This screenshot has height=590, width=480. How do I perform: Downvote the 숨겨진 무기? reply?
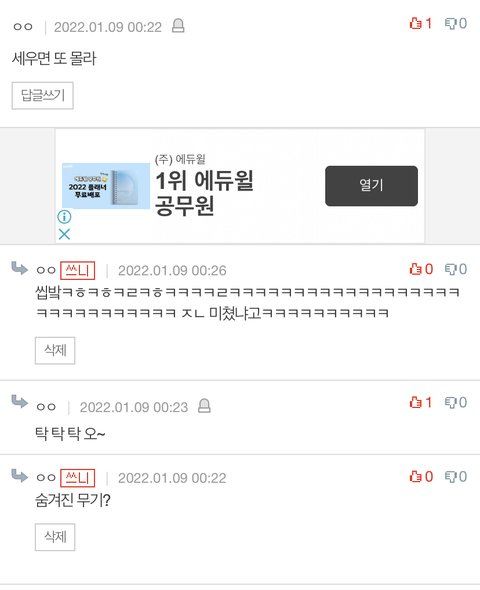click(x=456, y=477)
